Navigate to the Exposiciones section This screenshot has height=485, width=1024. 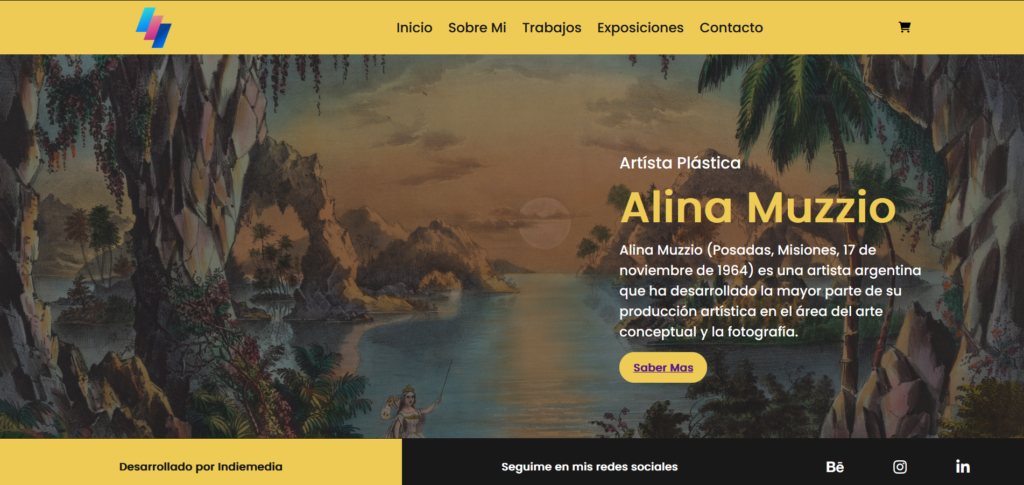click(640, 27)
